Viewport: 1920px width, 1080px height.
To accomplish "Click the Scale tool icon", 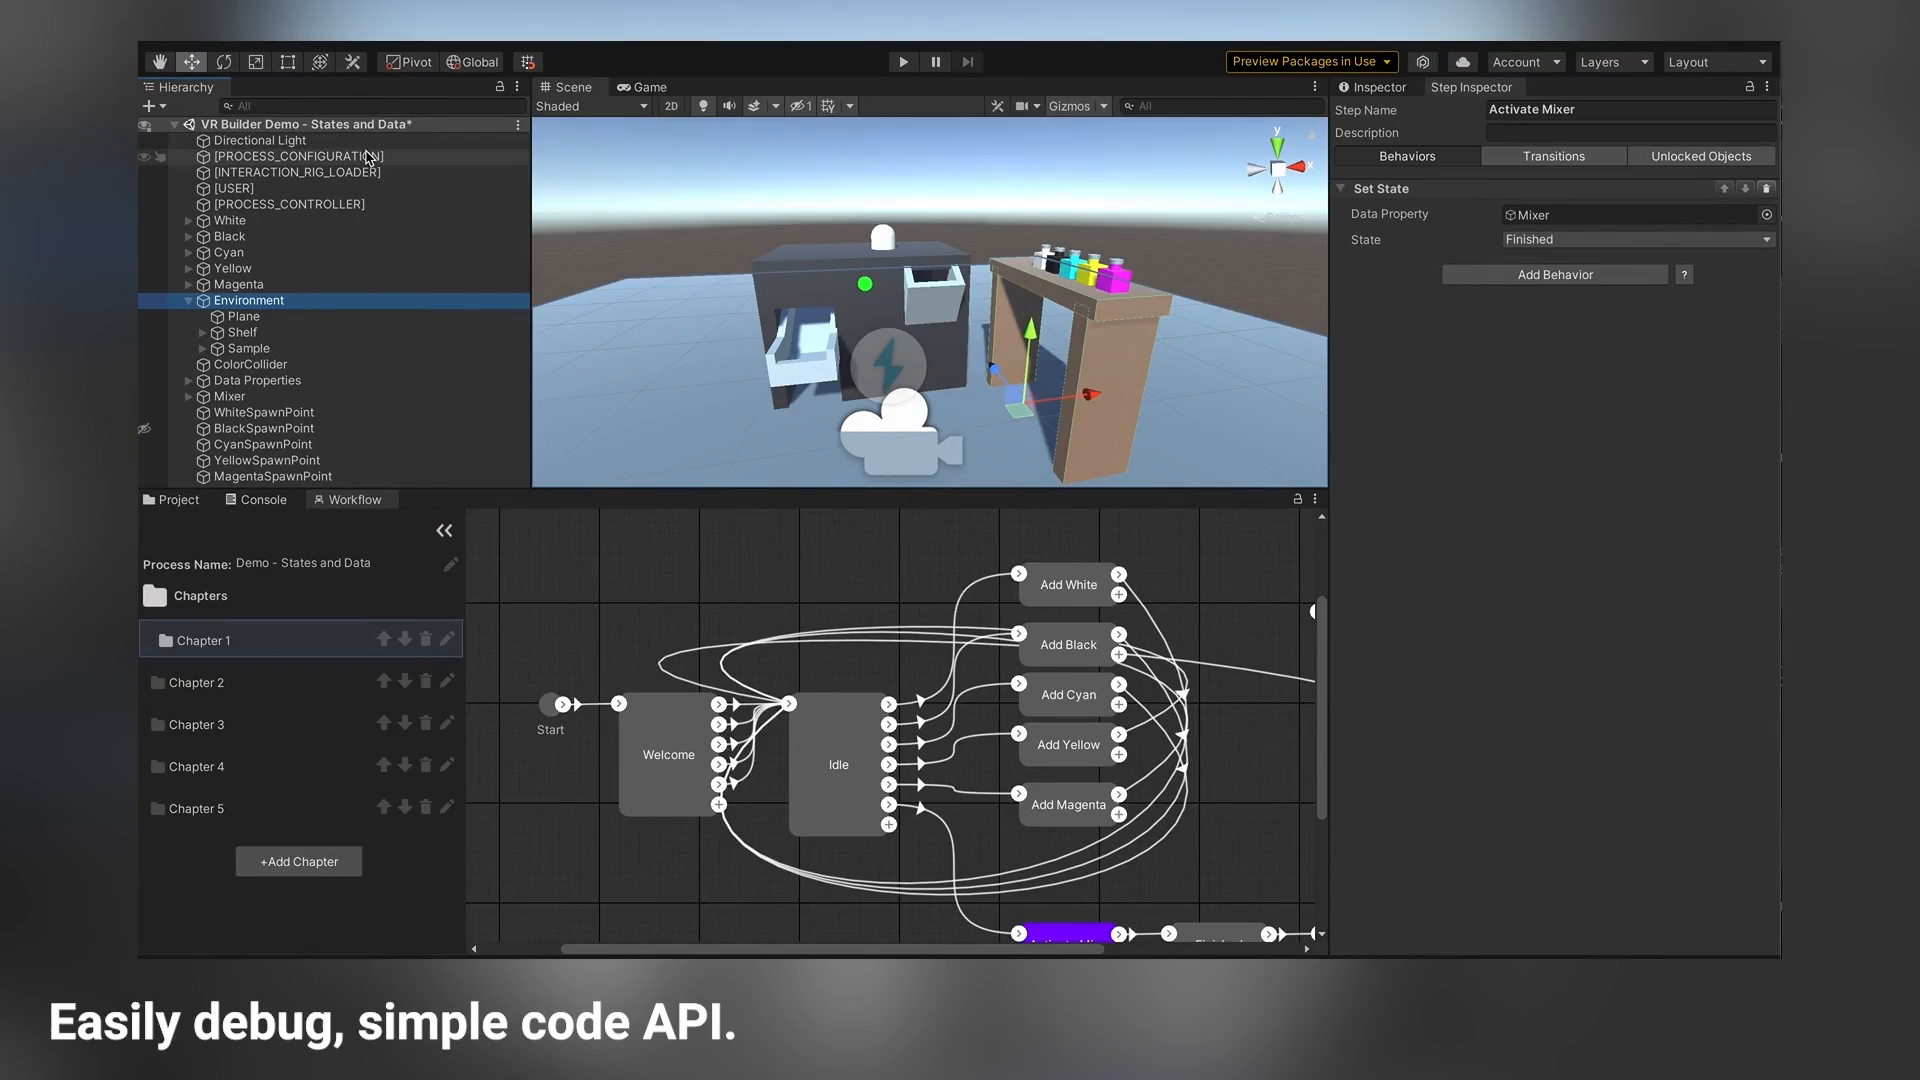I will pyautogui.click(x=256, y=61).
